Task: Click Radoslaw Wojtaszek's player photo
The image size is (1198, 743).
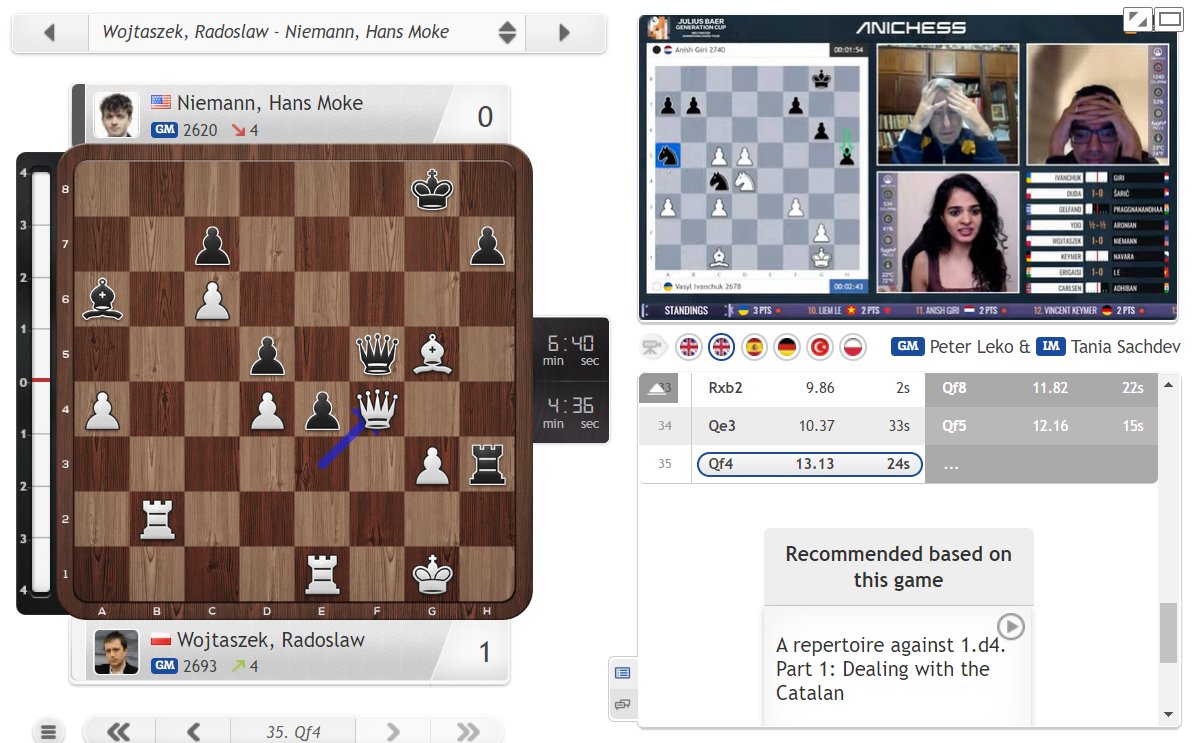Action: click(x=116, y=652)
